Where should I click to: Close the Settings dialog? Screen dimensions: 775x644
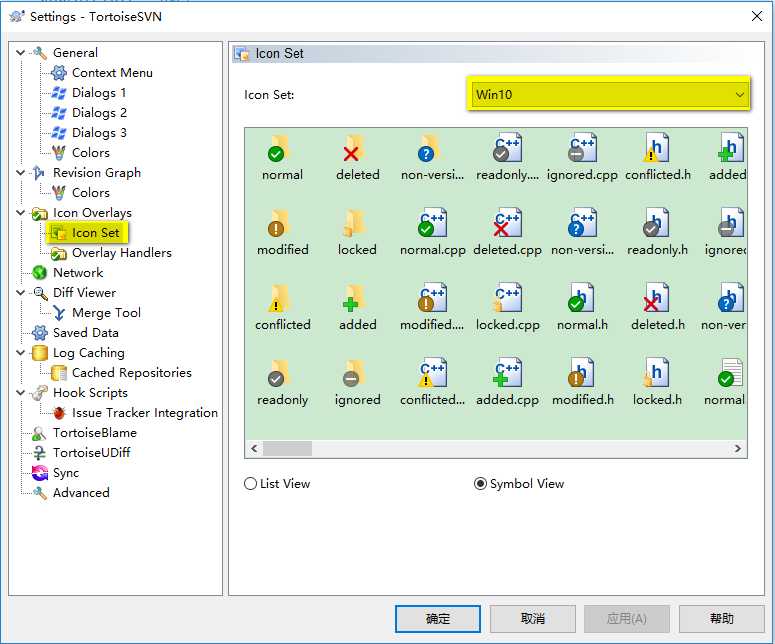[x=756, y=16]
